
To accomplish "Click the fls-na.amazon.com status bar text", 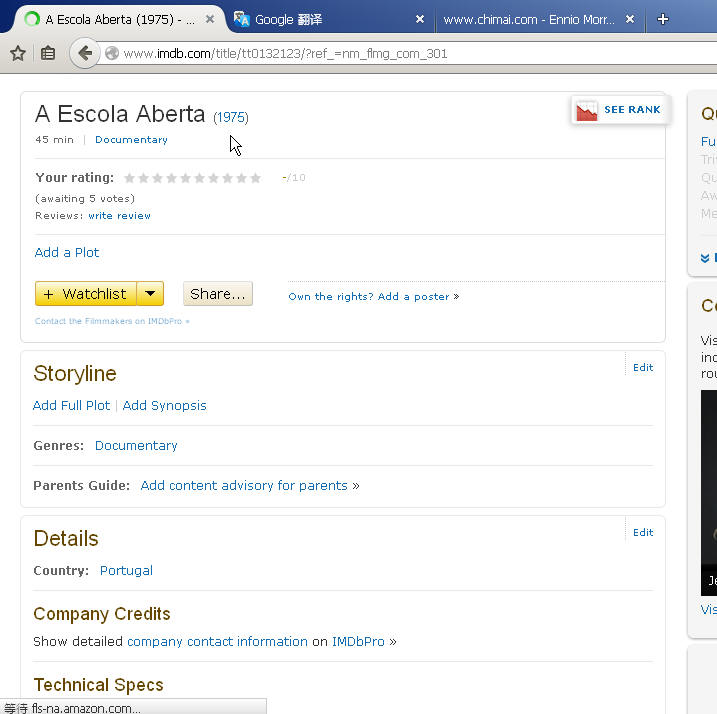I will pos(86,708).
